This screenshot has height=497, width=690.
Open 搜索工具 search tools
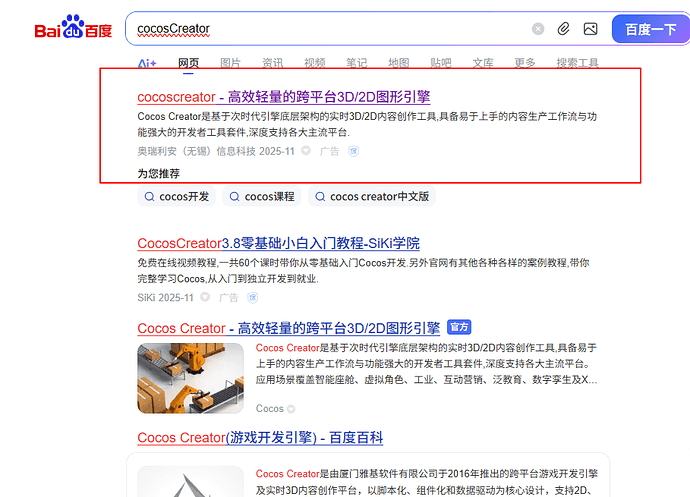pyautogui.click(x=577, y=63)
